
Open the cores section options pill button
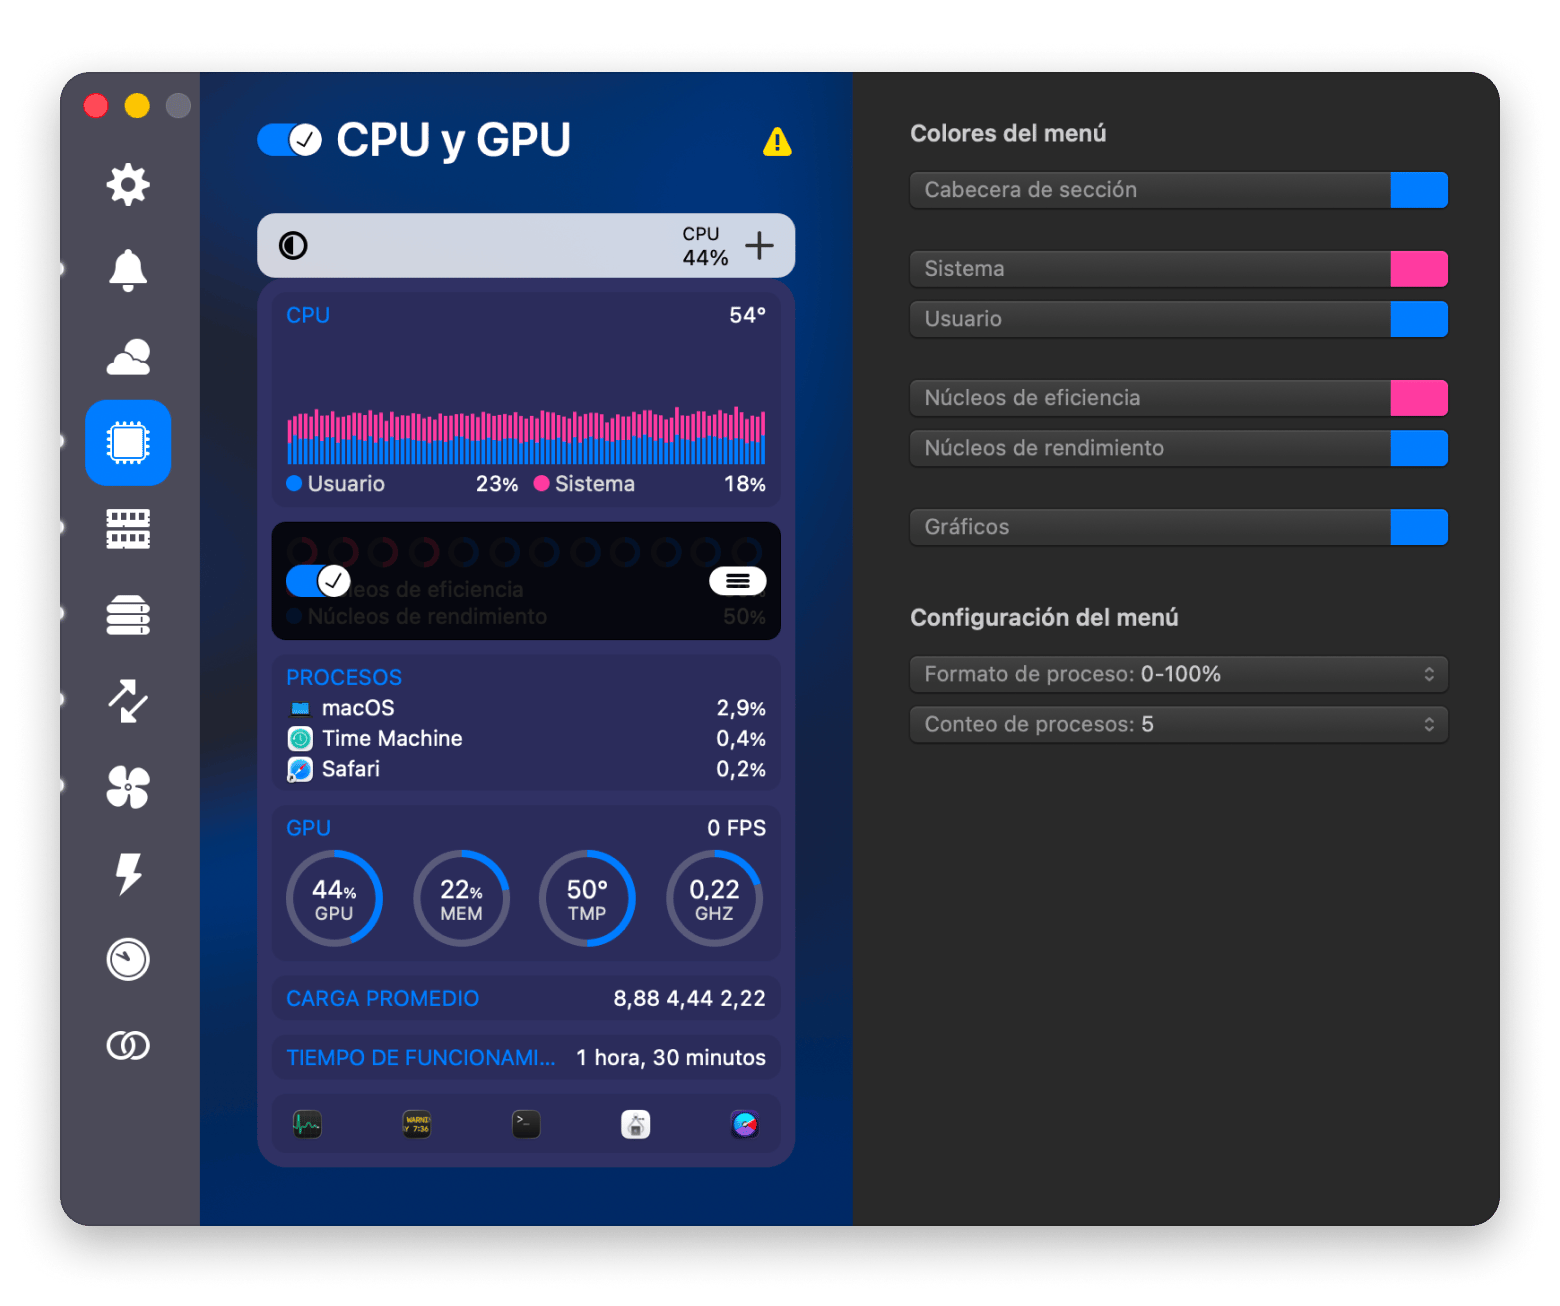pyautogui.click(x=738, y=581)
